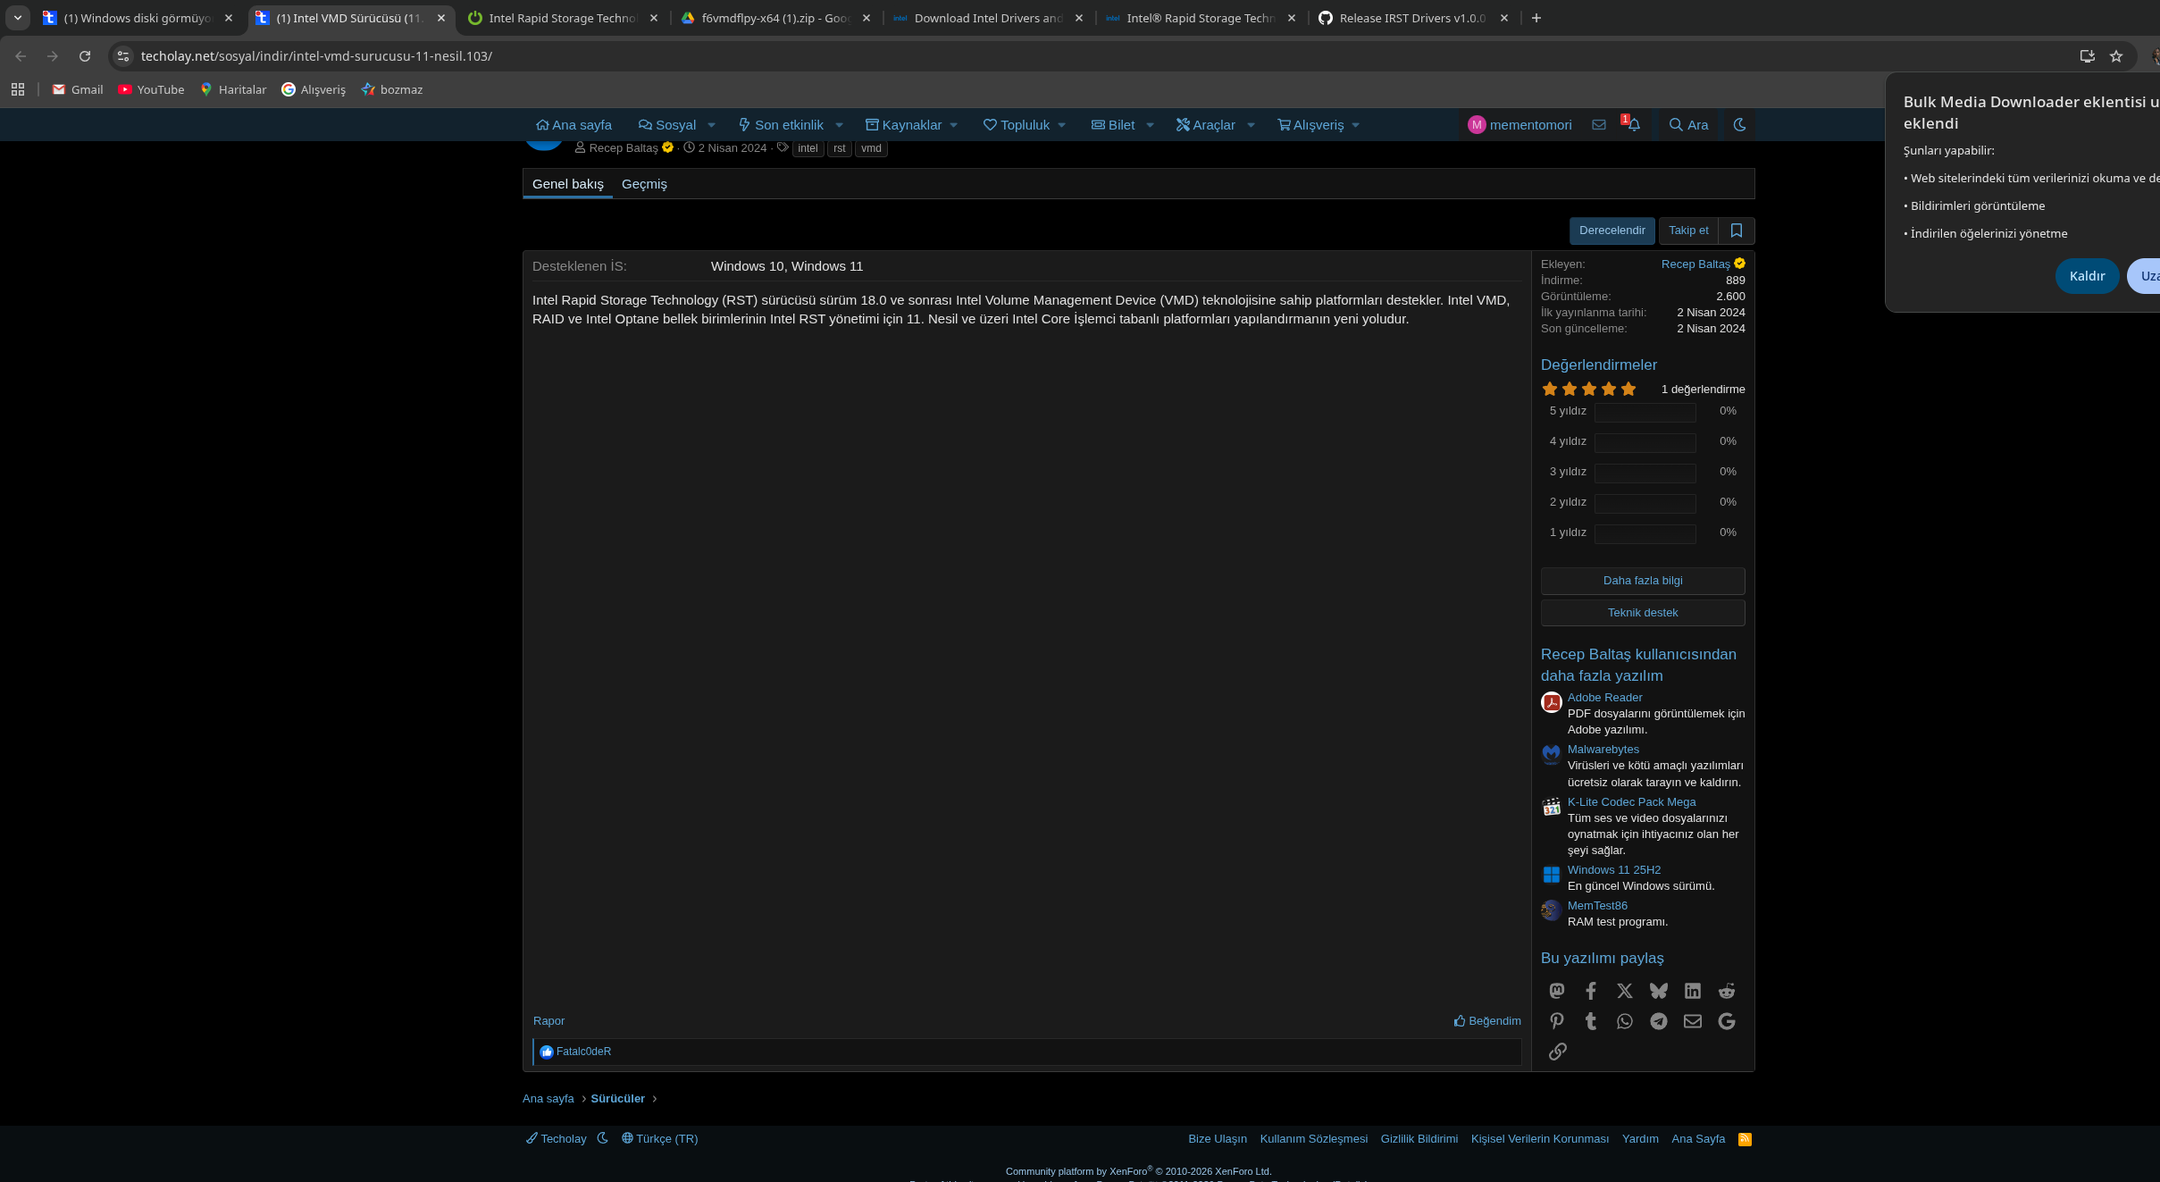Open Malwarebytes resource link
The width and height of the screenshot is (2160, 1182).
(x=1603, y=750)
